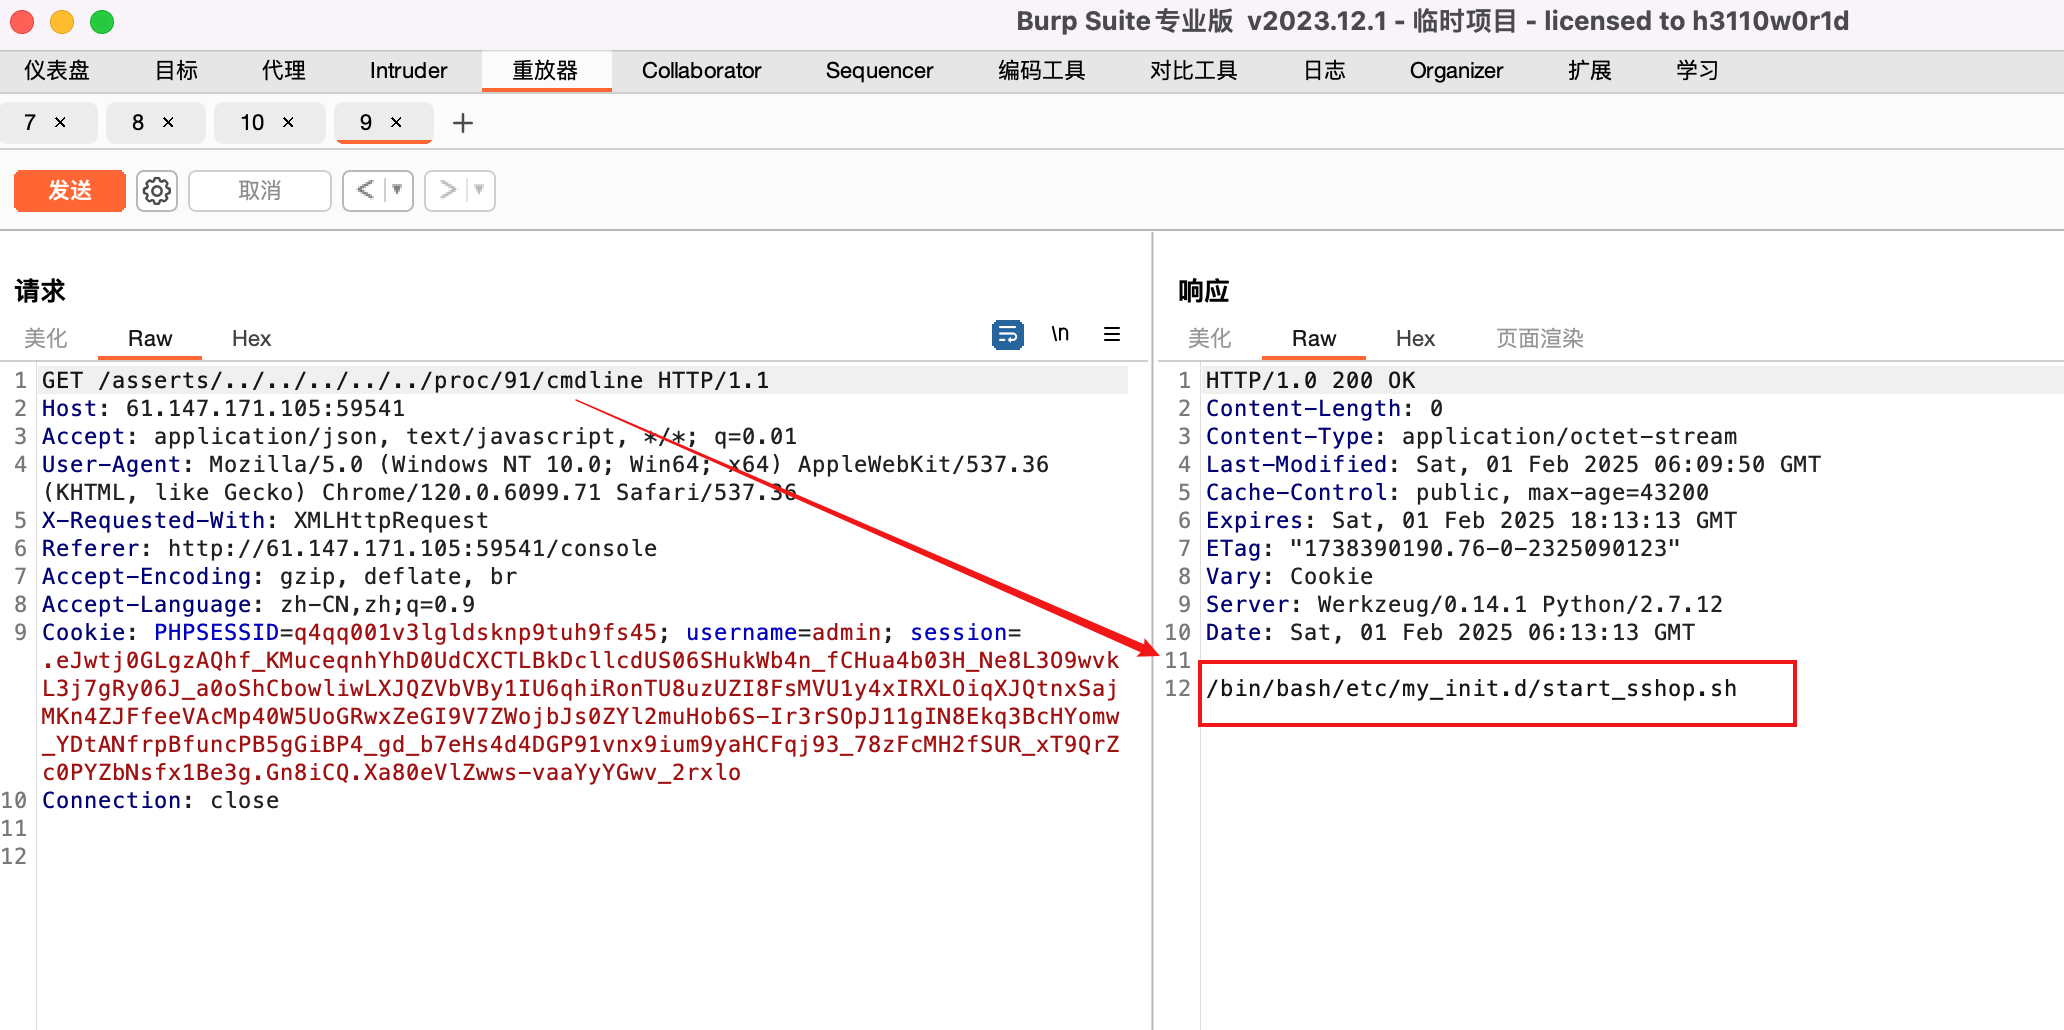The image size is (2064, 1030).
Task: Open the 页面渲染 response render tab
Action: tap(1539, 338)
